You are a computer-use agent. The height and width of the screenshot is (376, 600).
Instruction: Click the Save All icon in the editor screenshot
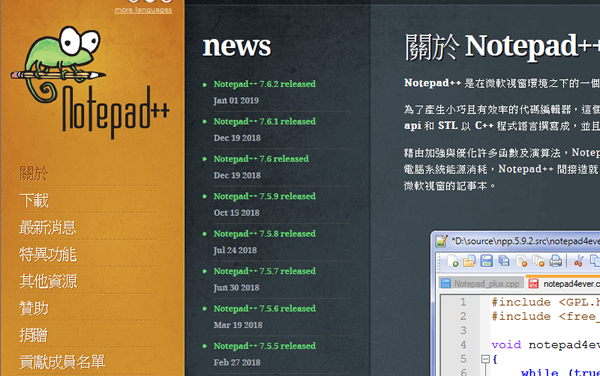504,261
